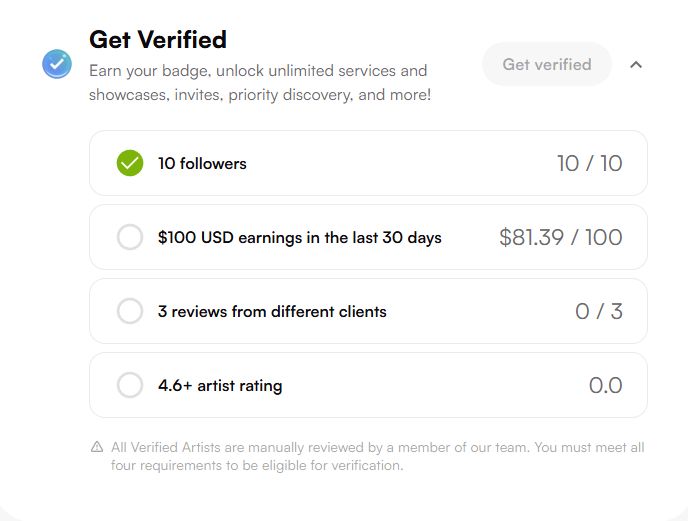Open the 3 reviews from different clients label

pos(272,311)
